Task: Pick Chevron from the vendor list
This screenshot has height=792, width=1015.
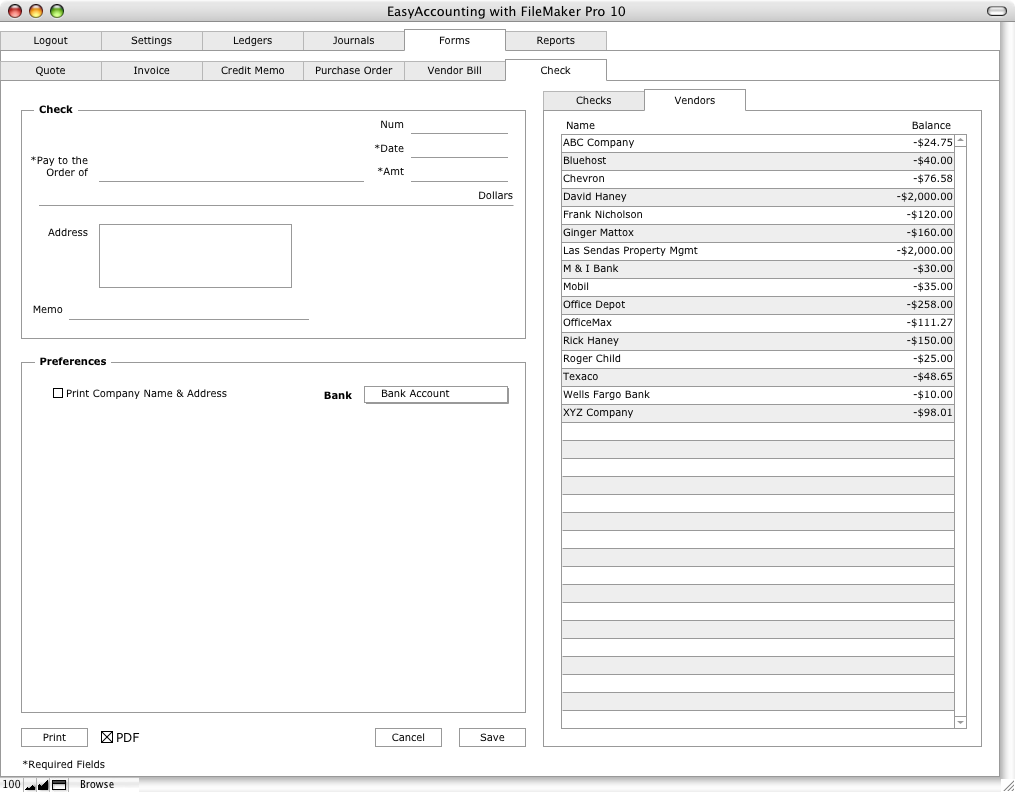Action: [758, 179]
